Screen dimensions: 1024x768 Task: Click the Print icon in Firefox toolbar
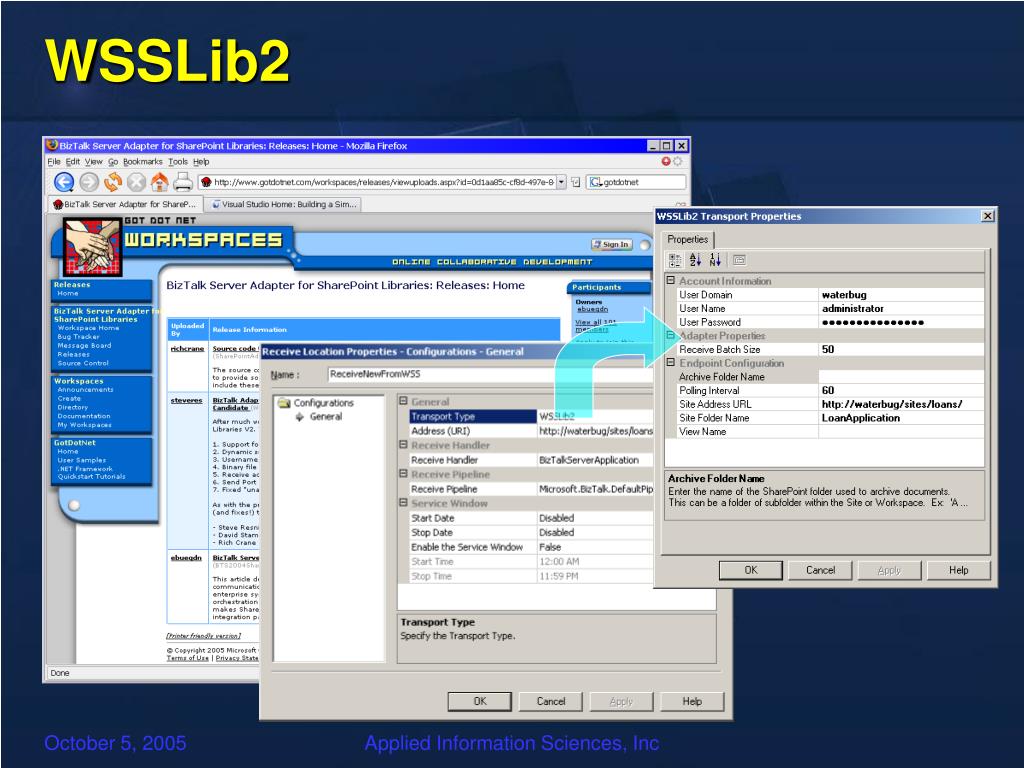tap(183, 182)
